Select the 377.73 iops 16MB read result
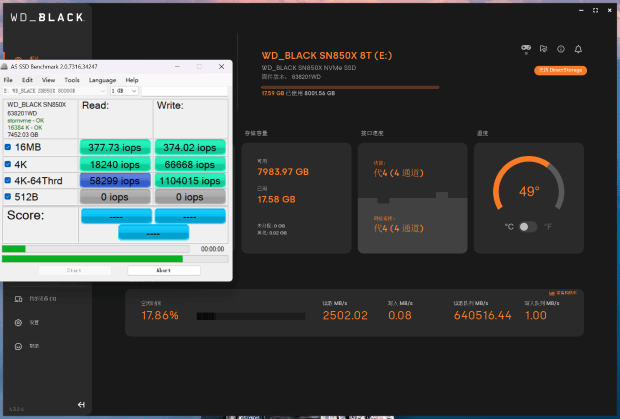The image size is (620, 419). point(115,147)
